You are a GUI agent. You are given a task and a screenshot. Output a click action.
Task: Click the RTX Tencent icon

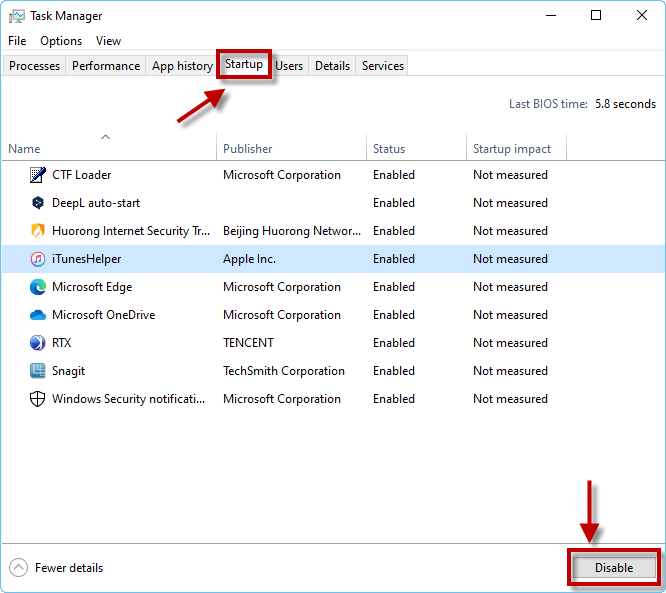click(38, 343)
